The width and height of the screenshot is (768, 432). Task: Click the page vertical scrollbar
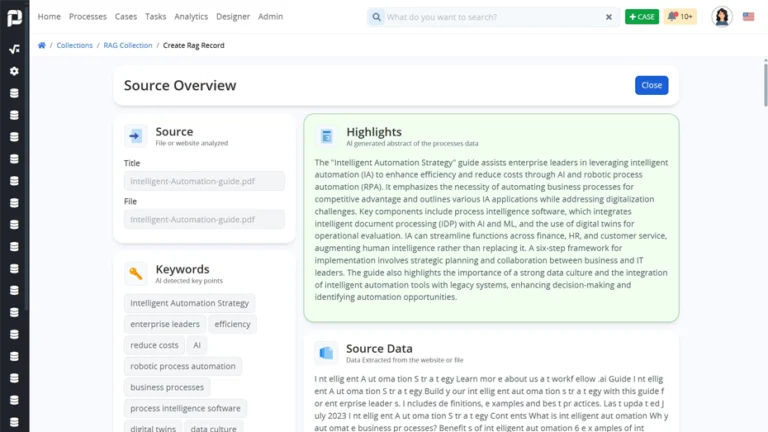(x=766, y=83)
